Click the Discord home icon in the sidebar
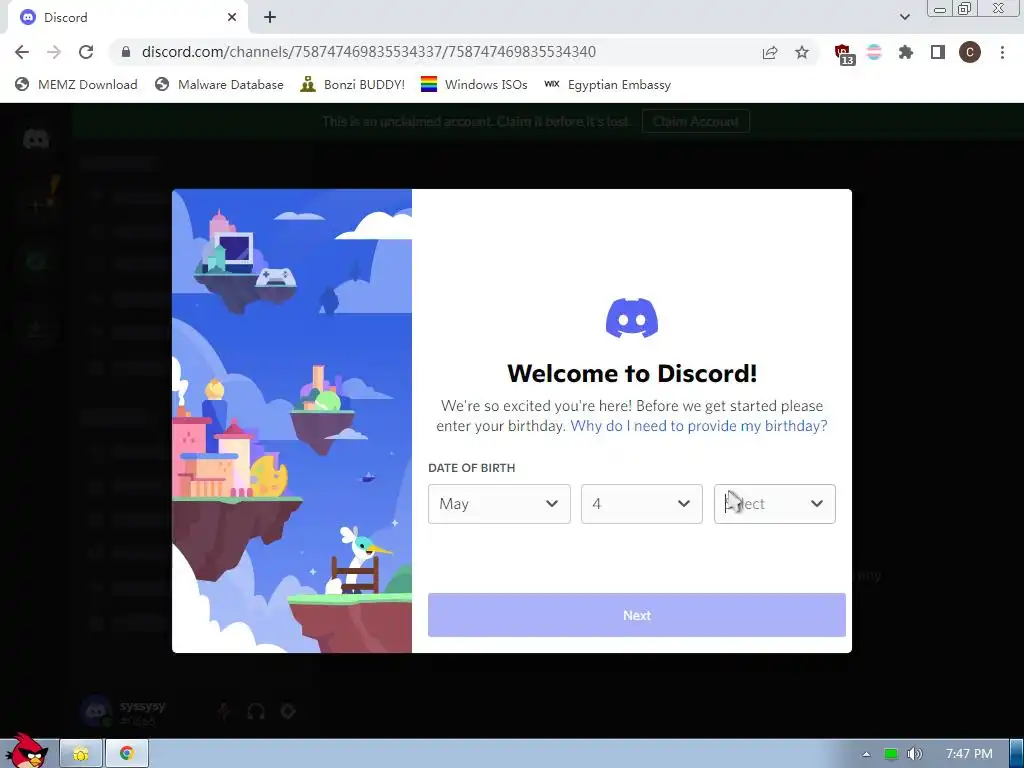The height and width of the screenshot is (768, 1024). tap(36, 138)
